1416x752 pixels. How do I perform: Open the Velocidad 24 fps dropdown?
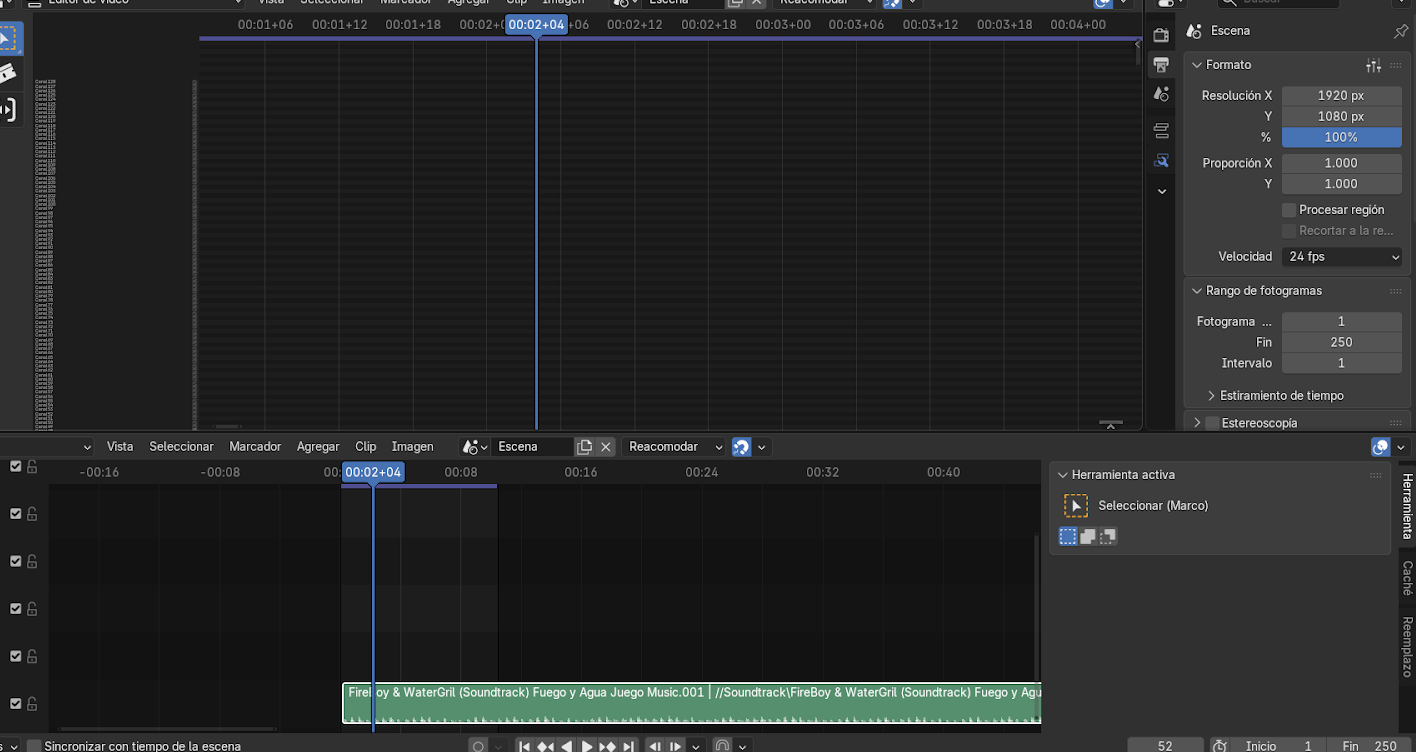click(x=1341, y=257)
